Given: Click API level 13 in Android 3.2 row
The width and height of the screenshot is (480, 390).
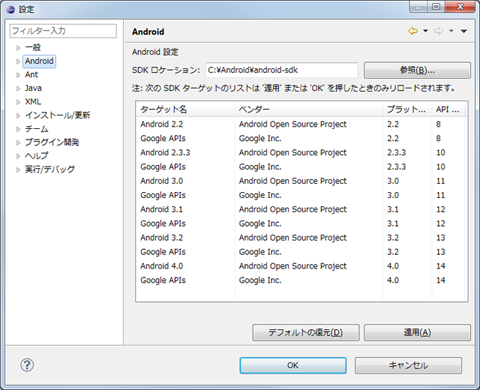Looking at the screenshot, I should (441, 238).
